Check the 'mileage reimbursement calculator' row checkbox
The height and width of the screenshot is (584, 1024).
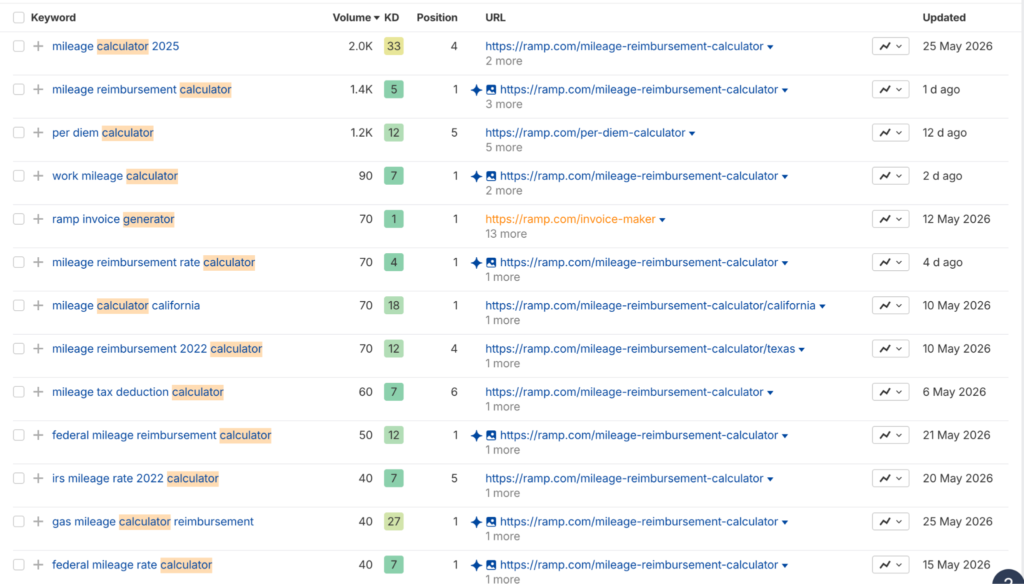tap(18, 89)
